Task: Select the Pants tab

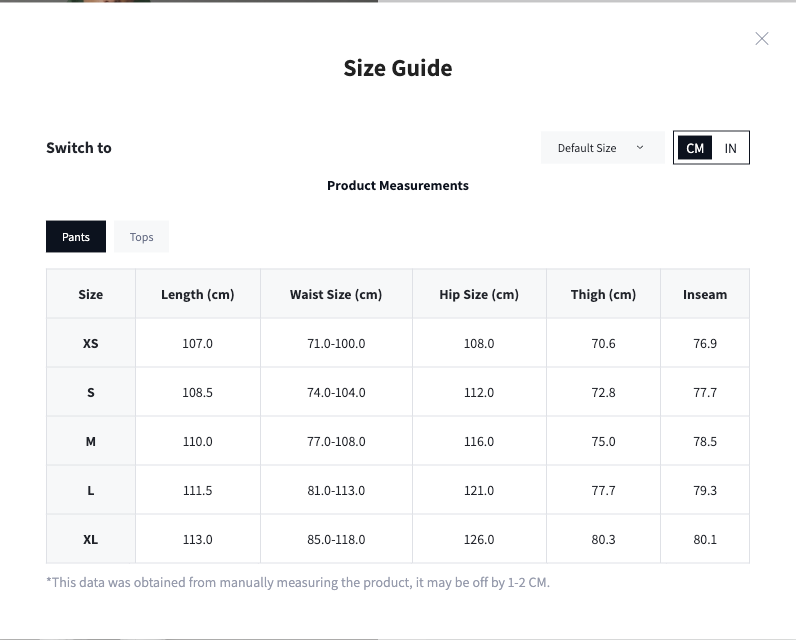Action: click(76, 237)
